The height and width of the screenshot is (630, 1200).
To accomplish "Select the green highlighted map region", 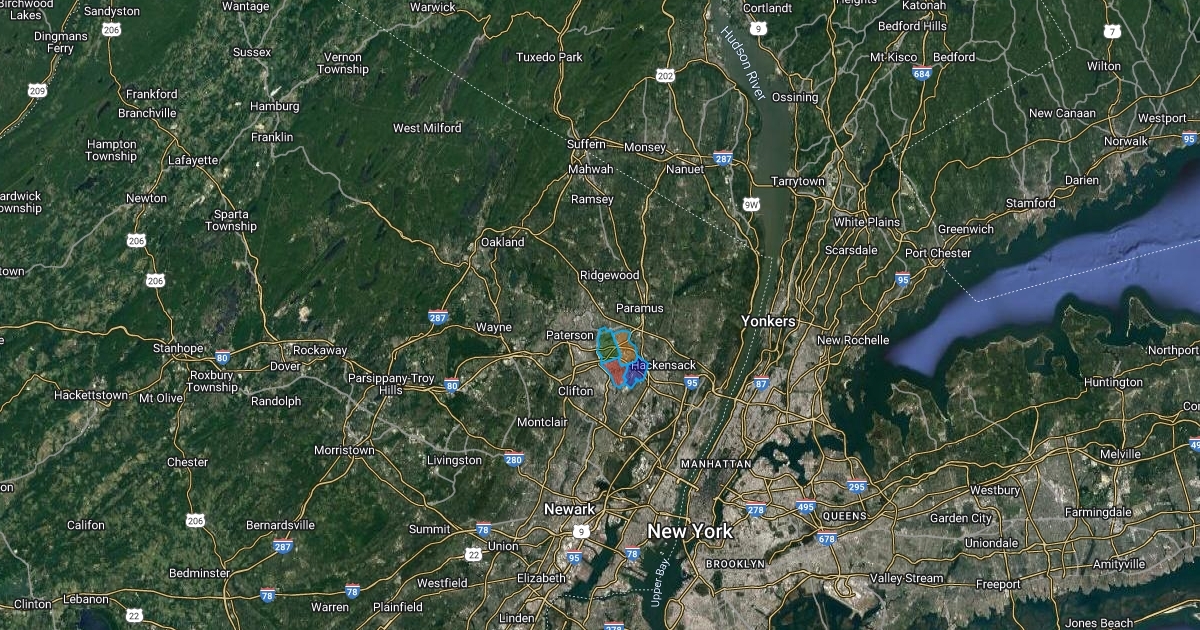I will [608, 347].
